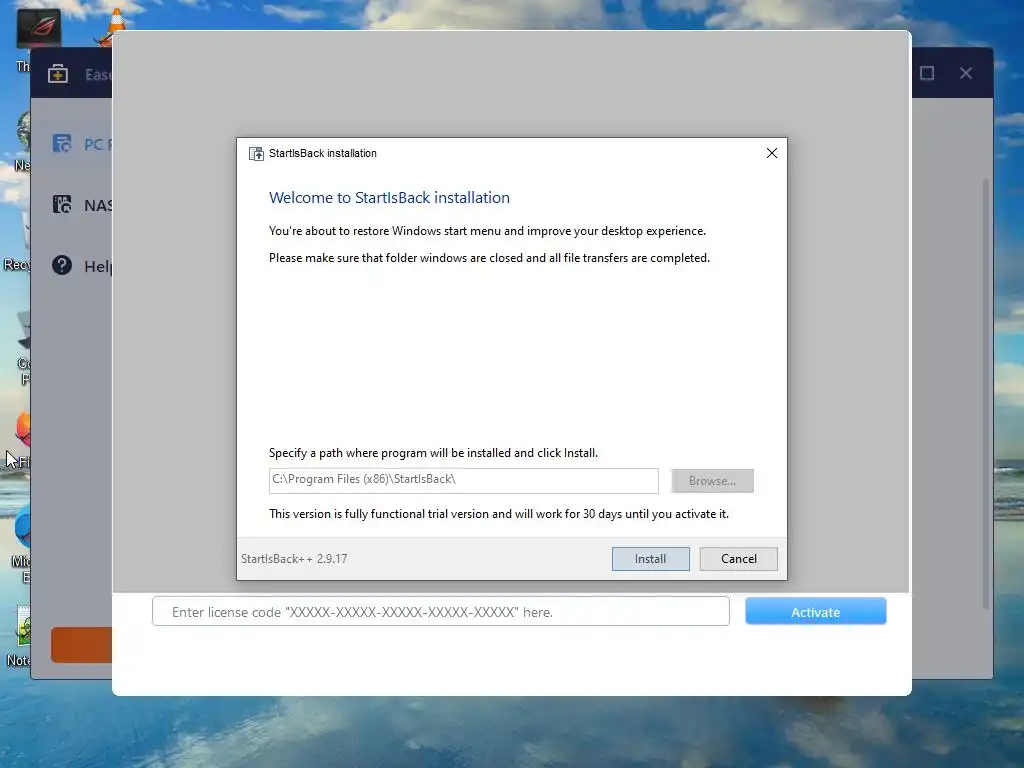Maximize the background EaseUS window

(927, 73)
